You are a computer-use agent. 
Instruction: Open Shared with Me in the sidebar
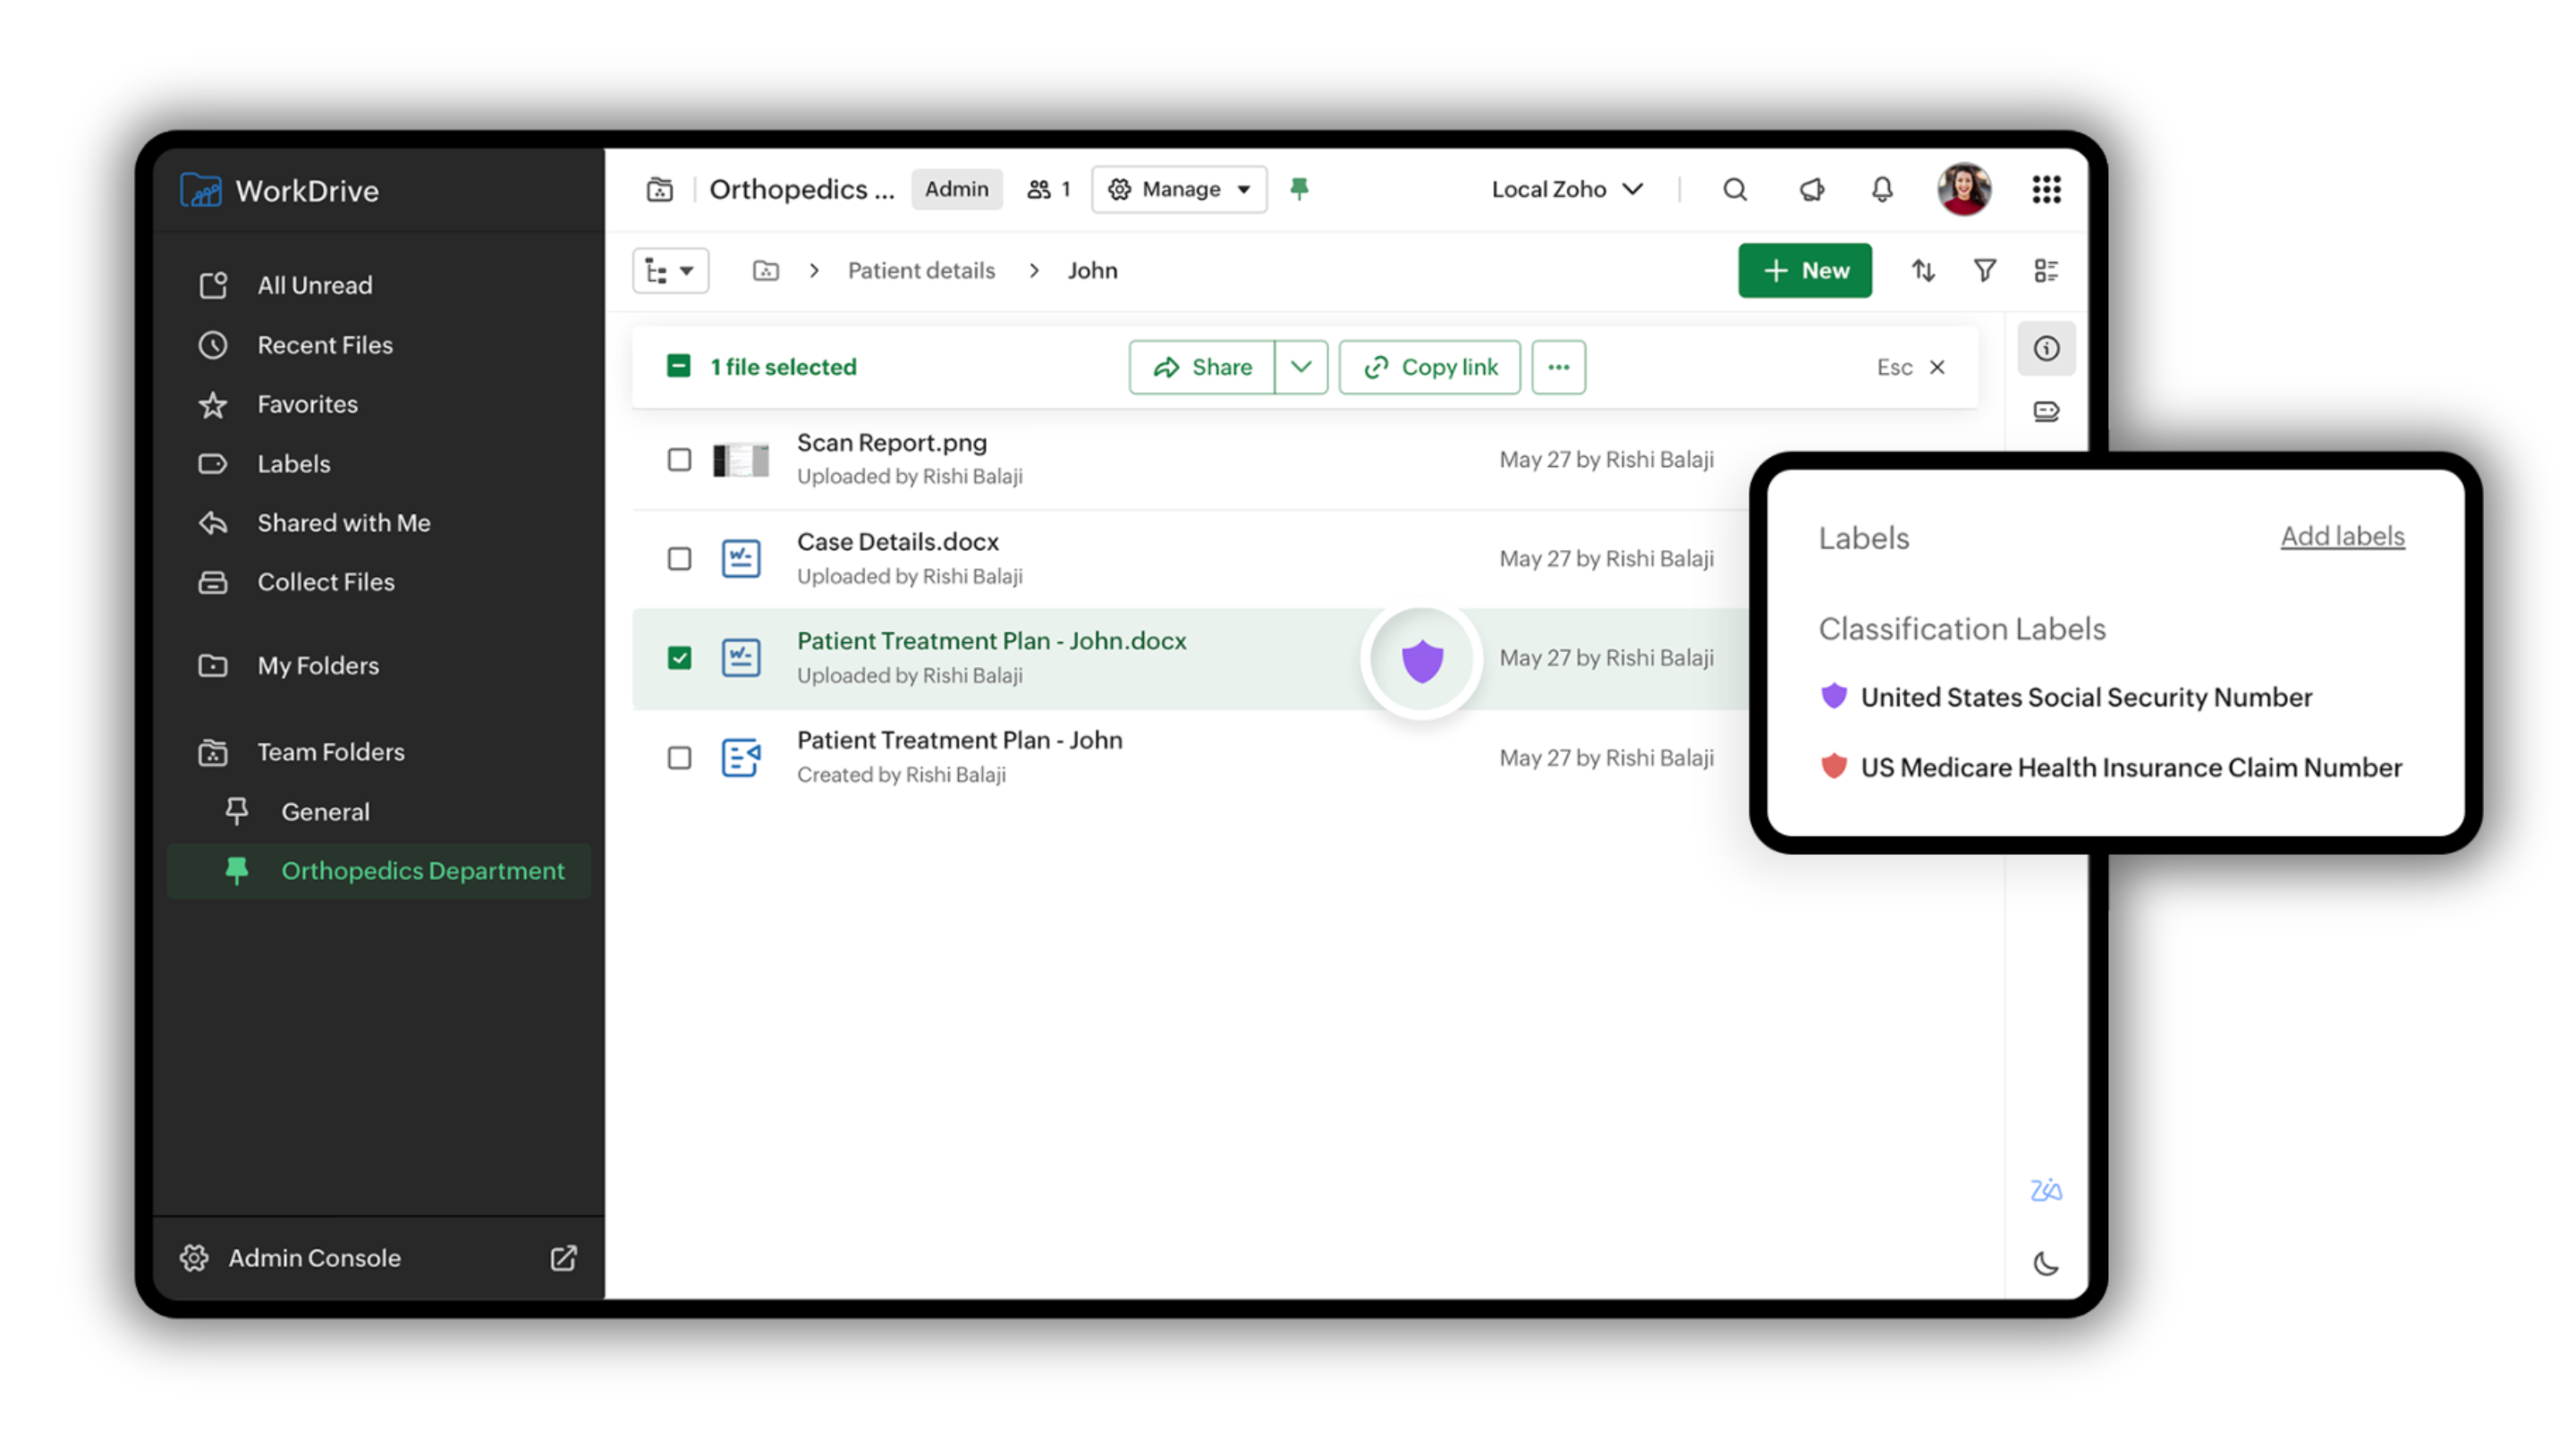click(343, 522)
